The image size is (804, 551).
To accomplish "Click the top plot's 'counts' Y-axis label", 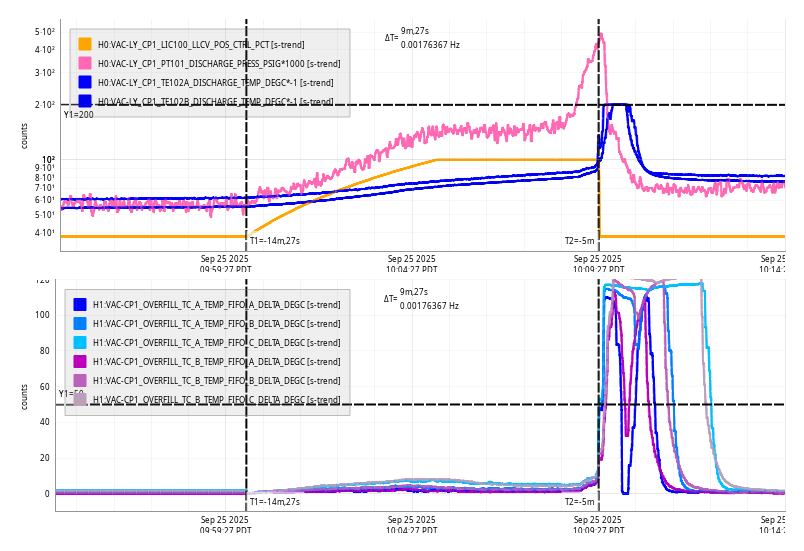I will (25, 136).
